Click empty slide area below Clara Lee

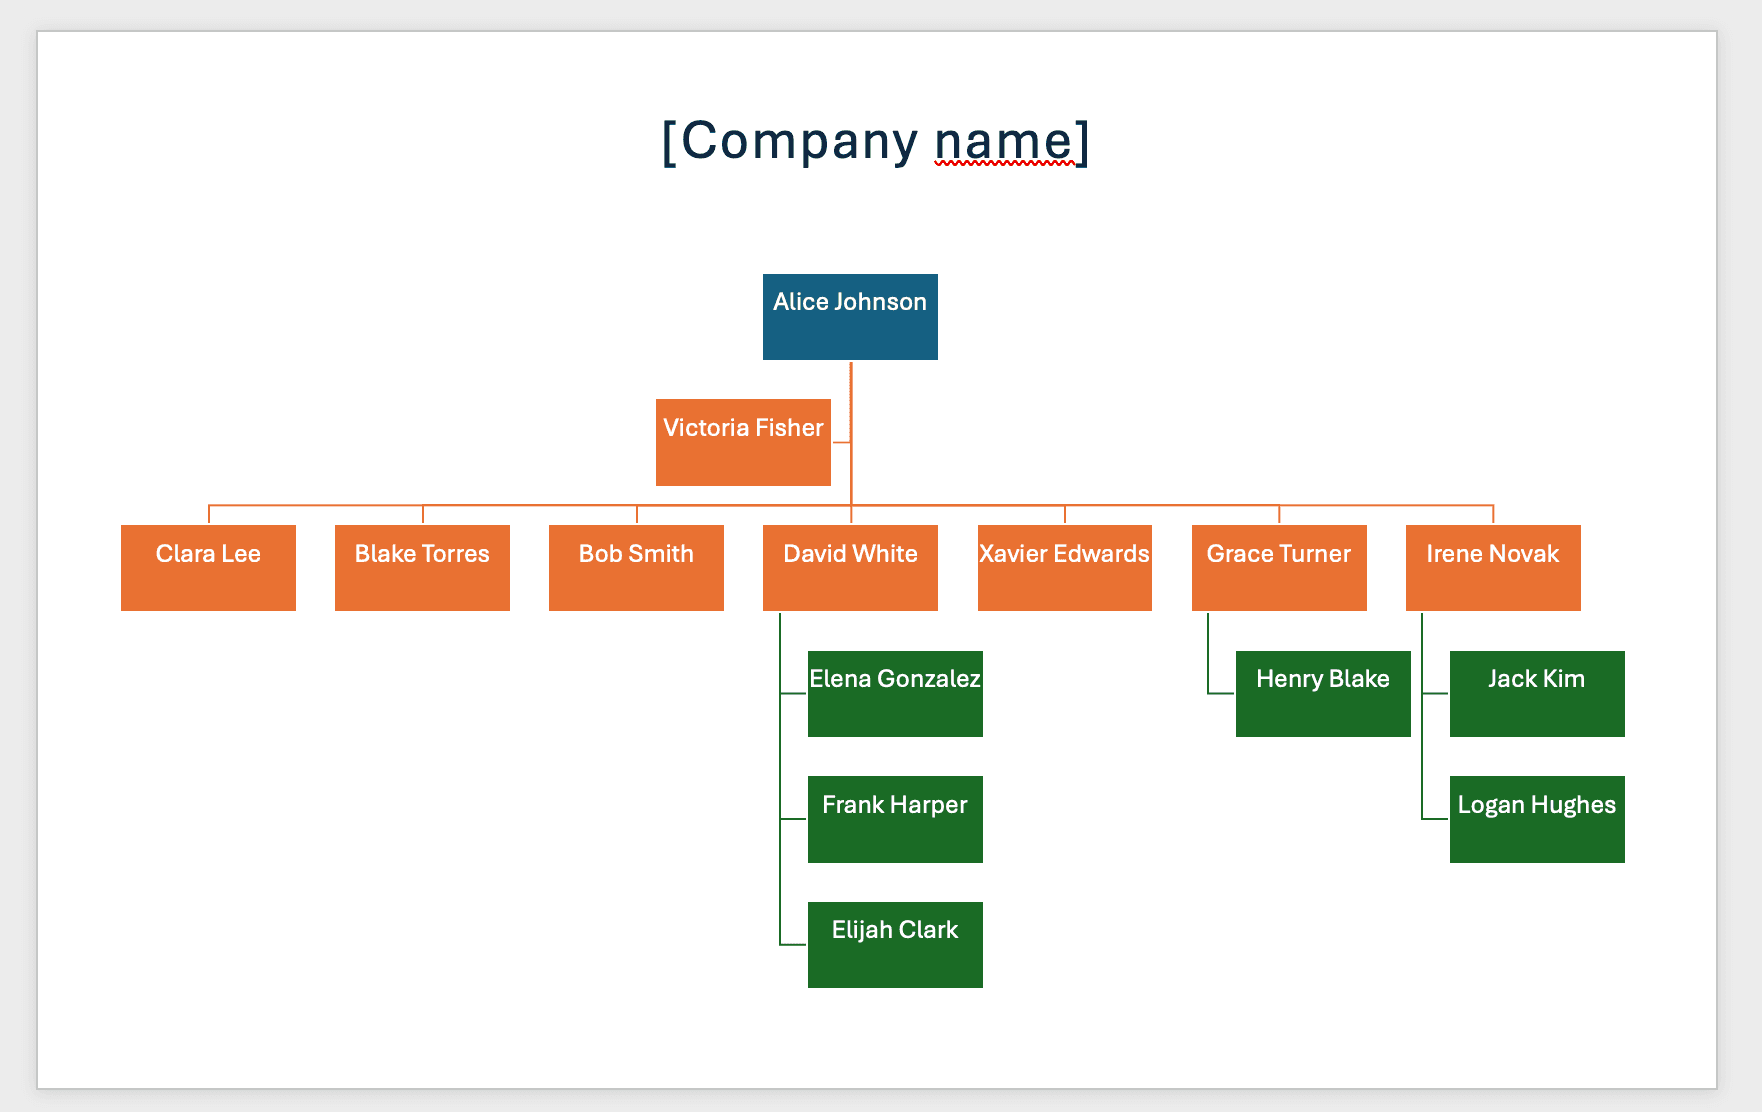[208, 800]
